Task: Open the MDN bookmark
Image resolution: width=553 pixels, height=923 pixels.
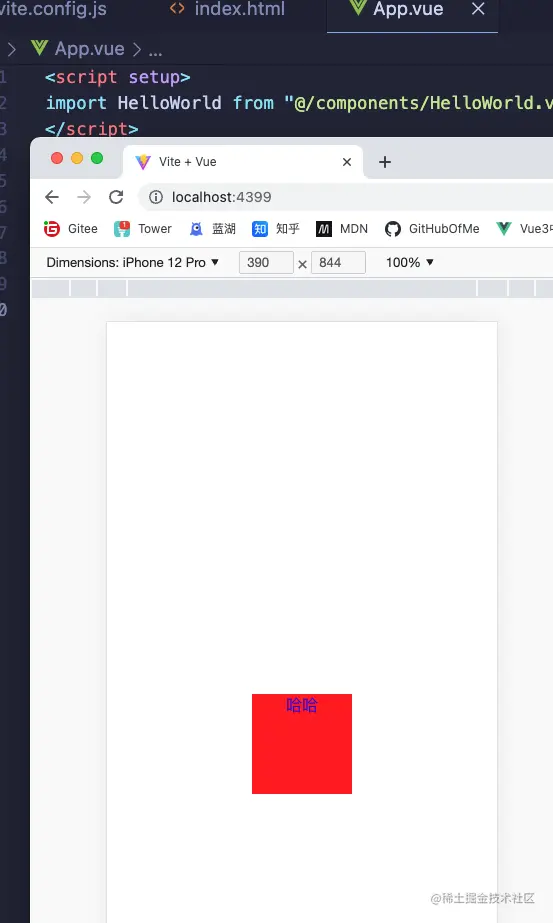Action: tap(342, 228)
